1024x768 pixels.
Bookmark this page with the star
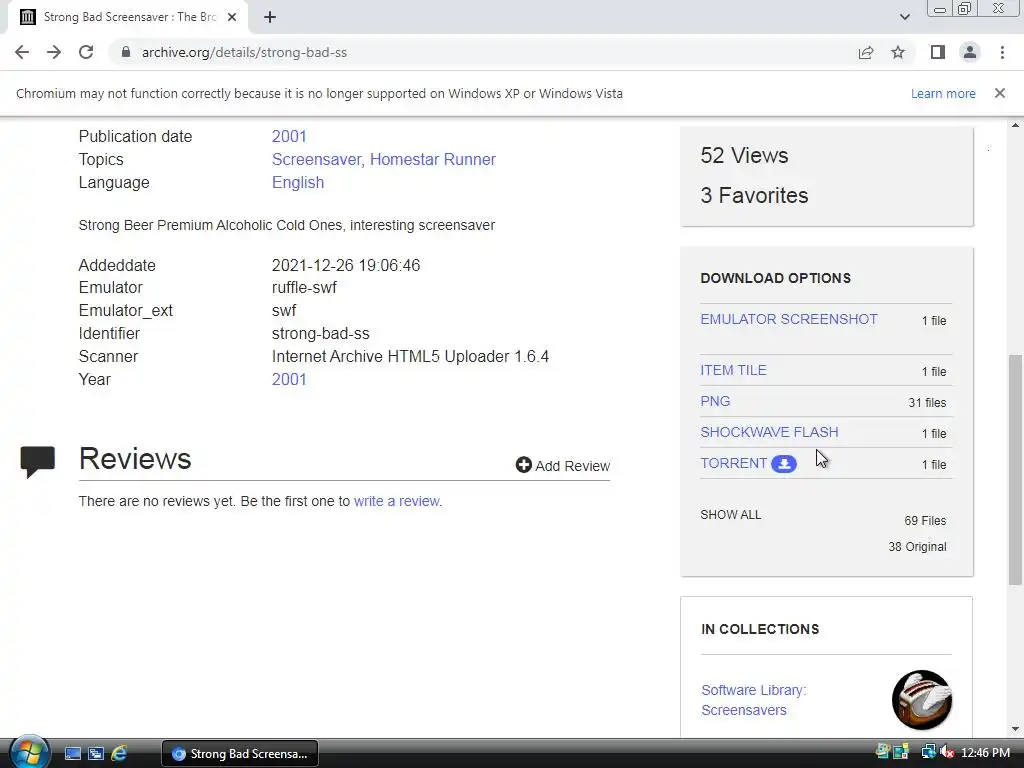click(x=898, y=52)
